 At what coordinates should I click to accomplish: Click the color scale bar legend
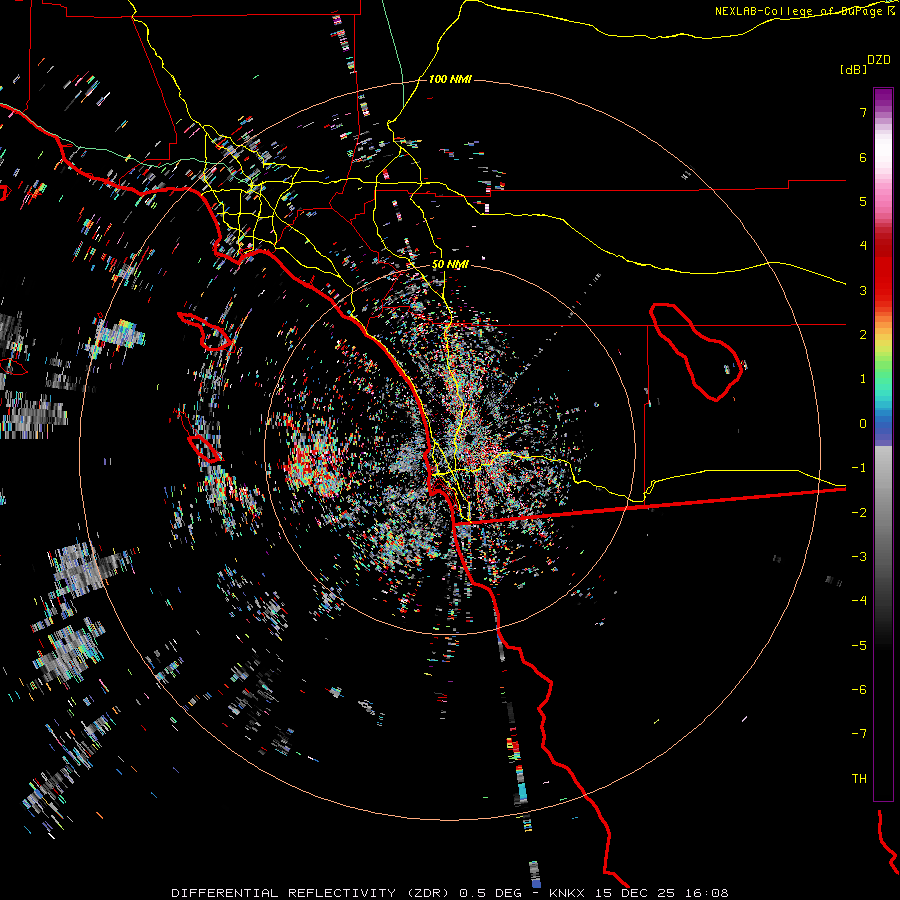(x=883, y=444)
